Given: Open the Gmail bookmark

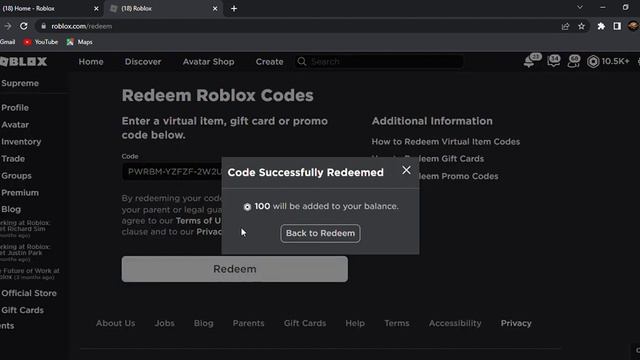Looking at the screenshot, I should pos(7,42).
